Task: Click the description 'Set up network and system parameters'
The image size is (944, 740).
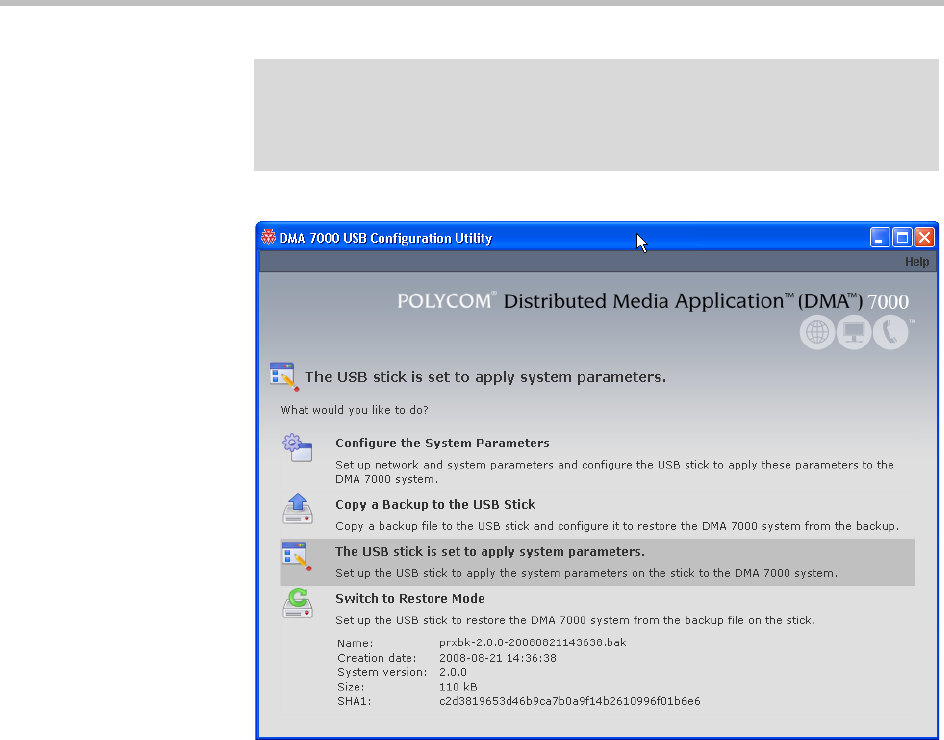Action: pyautogui.click(x=614, y=472)
